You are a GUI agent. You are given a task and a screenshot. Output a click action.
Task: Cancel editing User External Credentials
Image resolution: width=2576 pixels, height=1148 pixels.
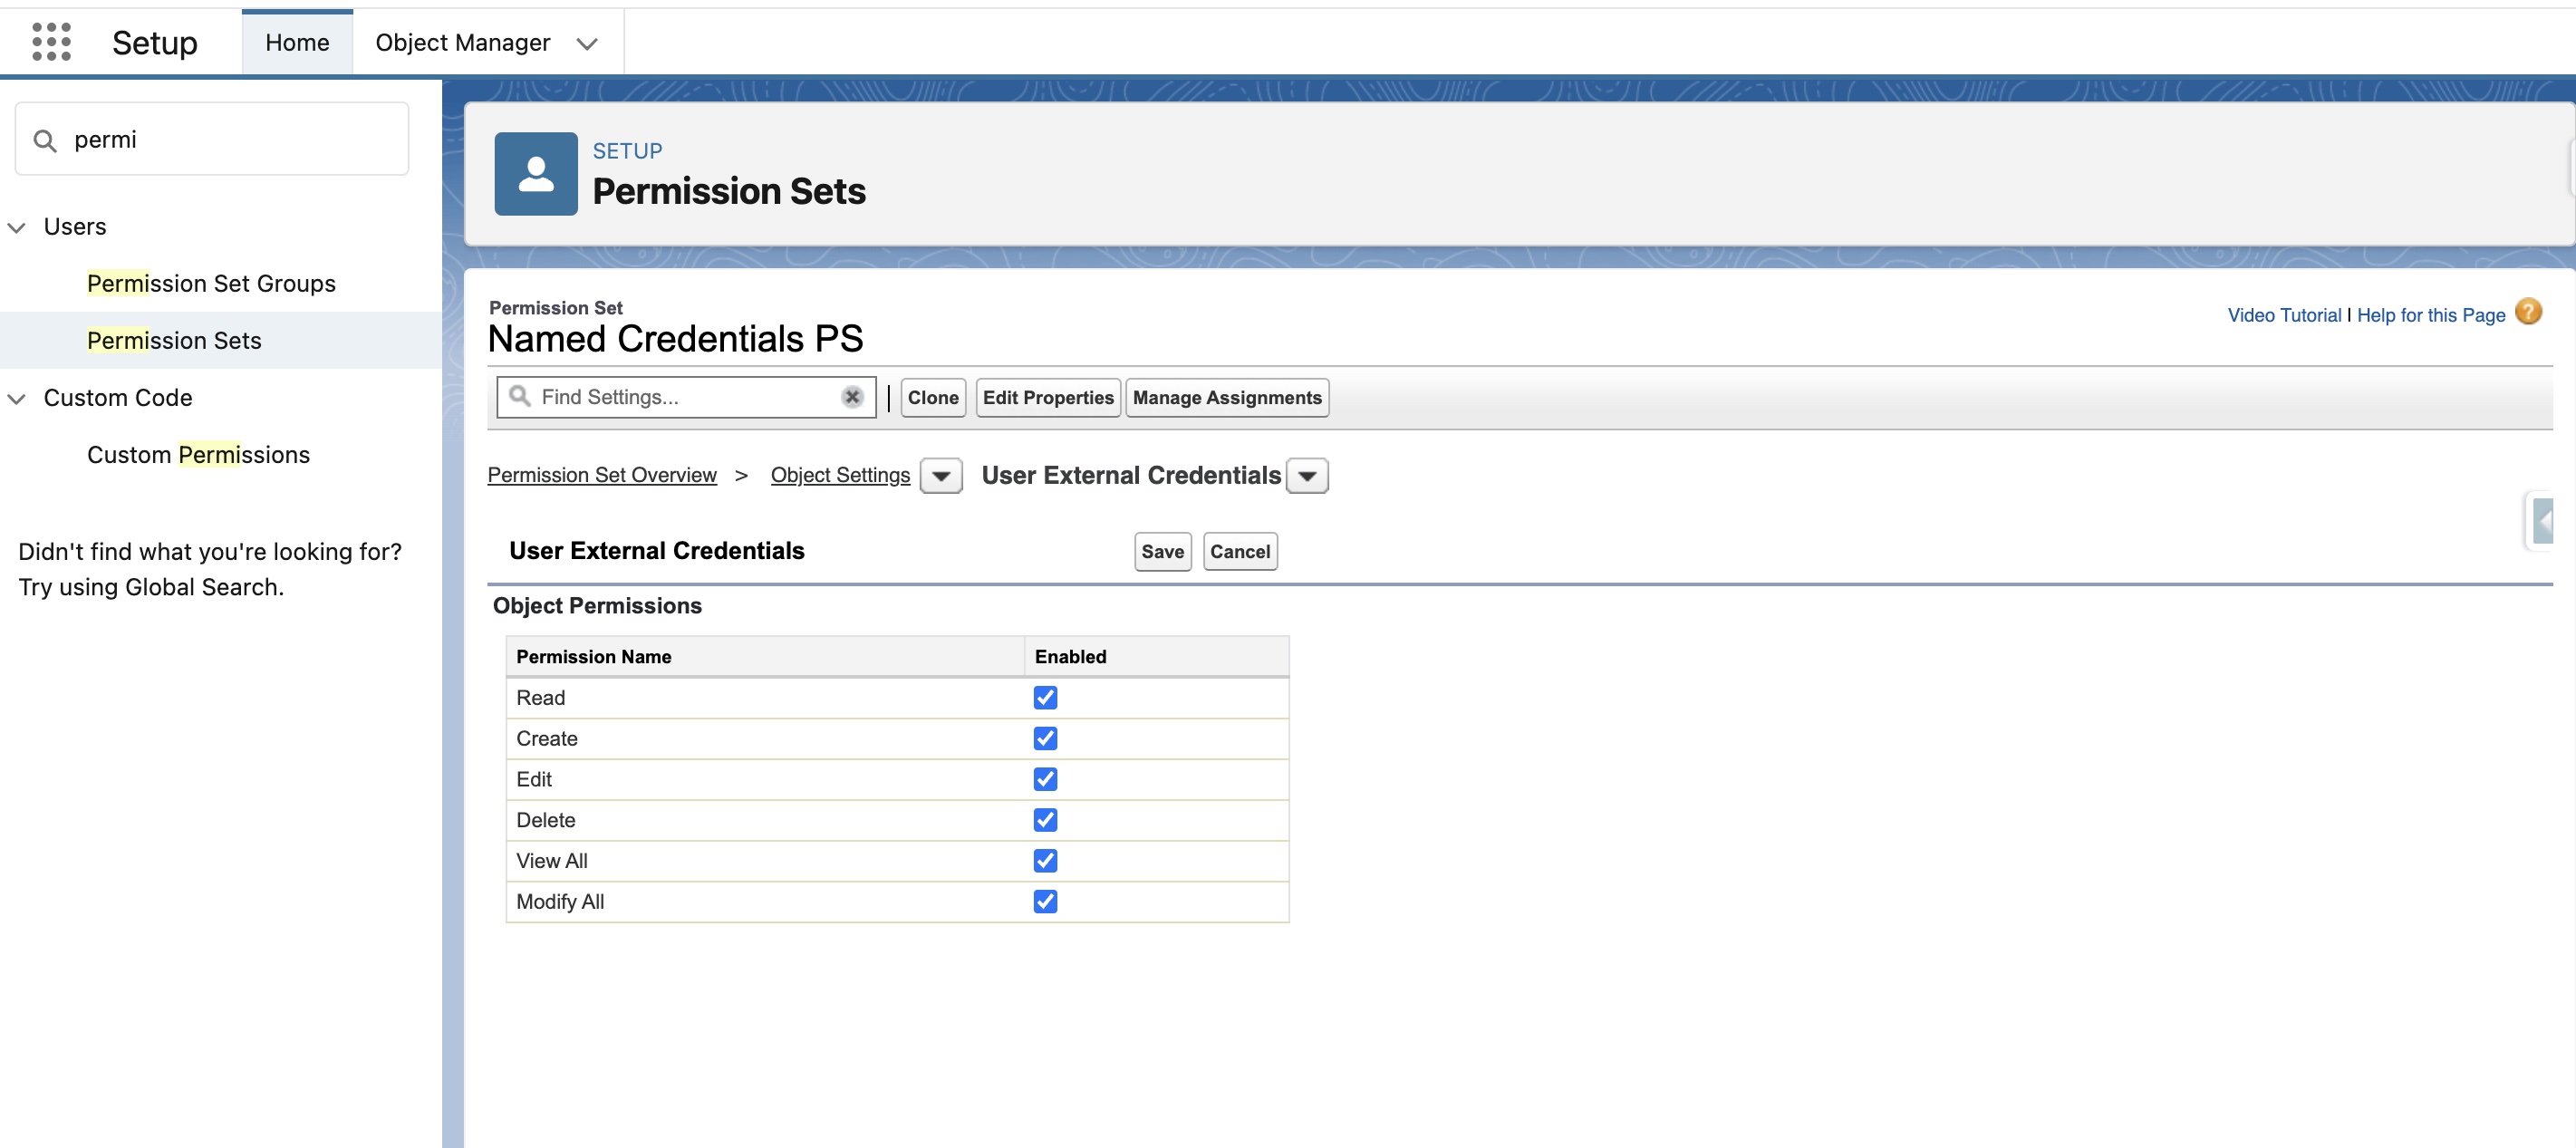click(x=1240, y=551)
